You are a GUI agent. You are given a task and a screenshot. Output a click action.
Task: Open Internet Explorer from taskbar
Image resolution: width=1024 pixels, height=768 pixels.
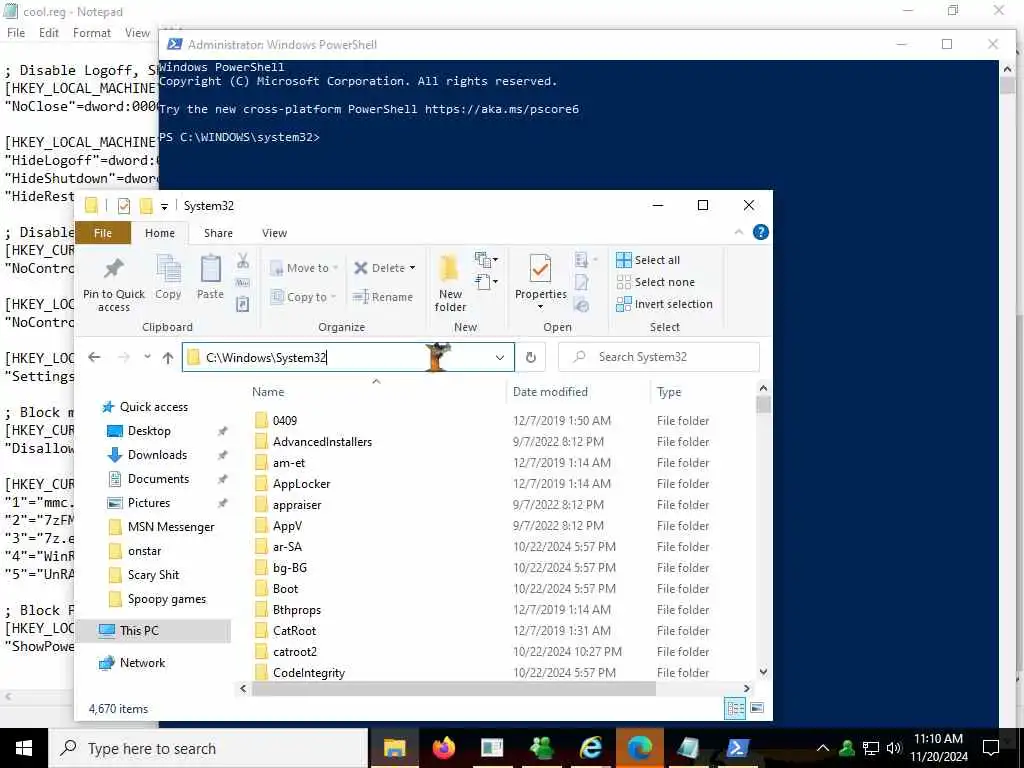tap(590, 748)
